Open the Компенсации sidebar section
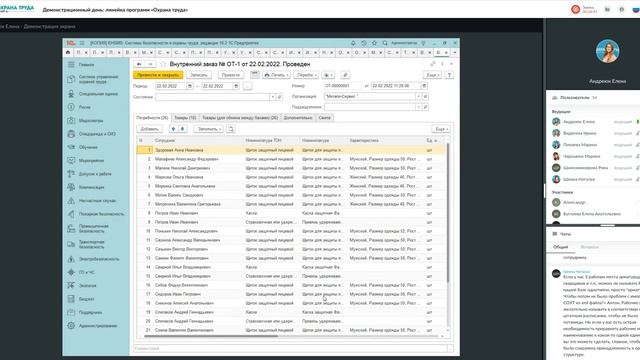Image resolution: width=640 pixels, height=360 pixels. (x=91, y=187)
